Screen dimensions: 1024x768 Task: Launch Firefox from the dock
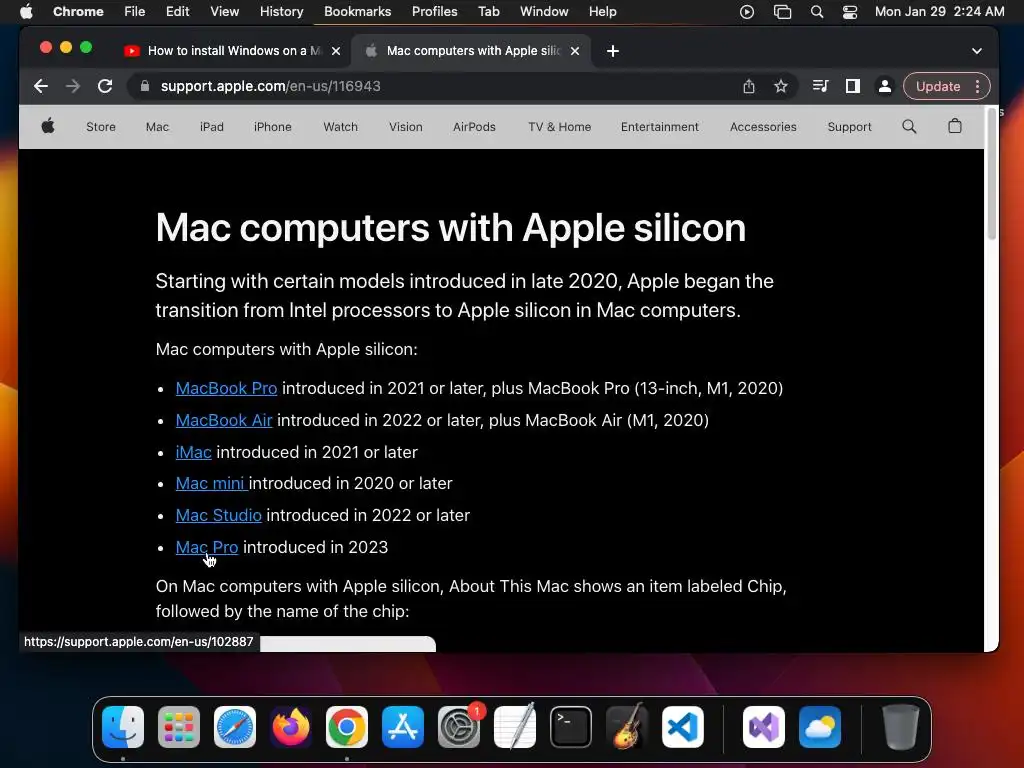pos(291,726)
